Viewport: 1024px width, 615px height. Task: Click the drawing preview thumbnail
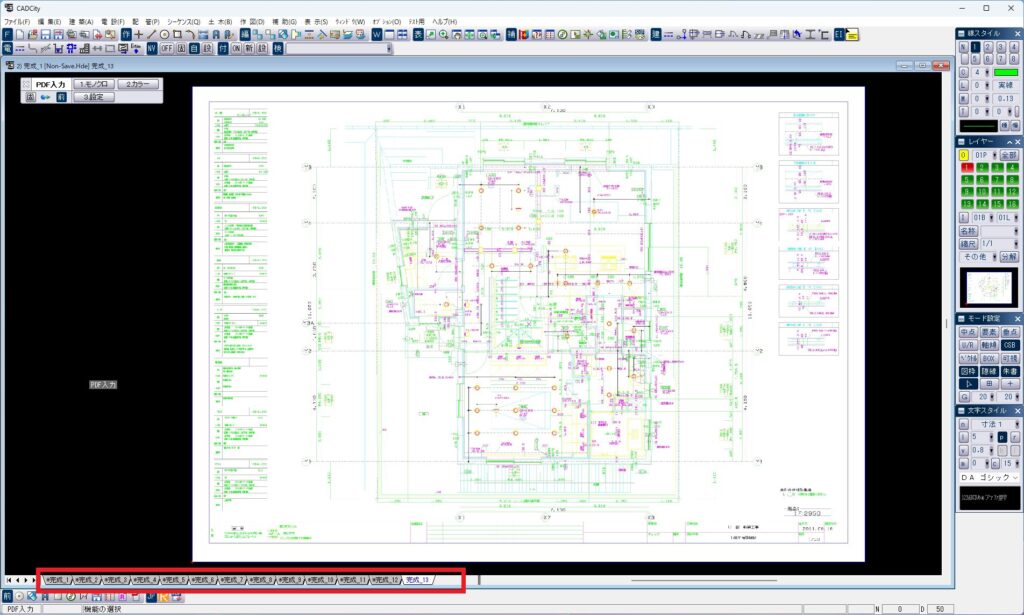[x=988, y=287]
